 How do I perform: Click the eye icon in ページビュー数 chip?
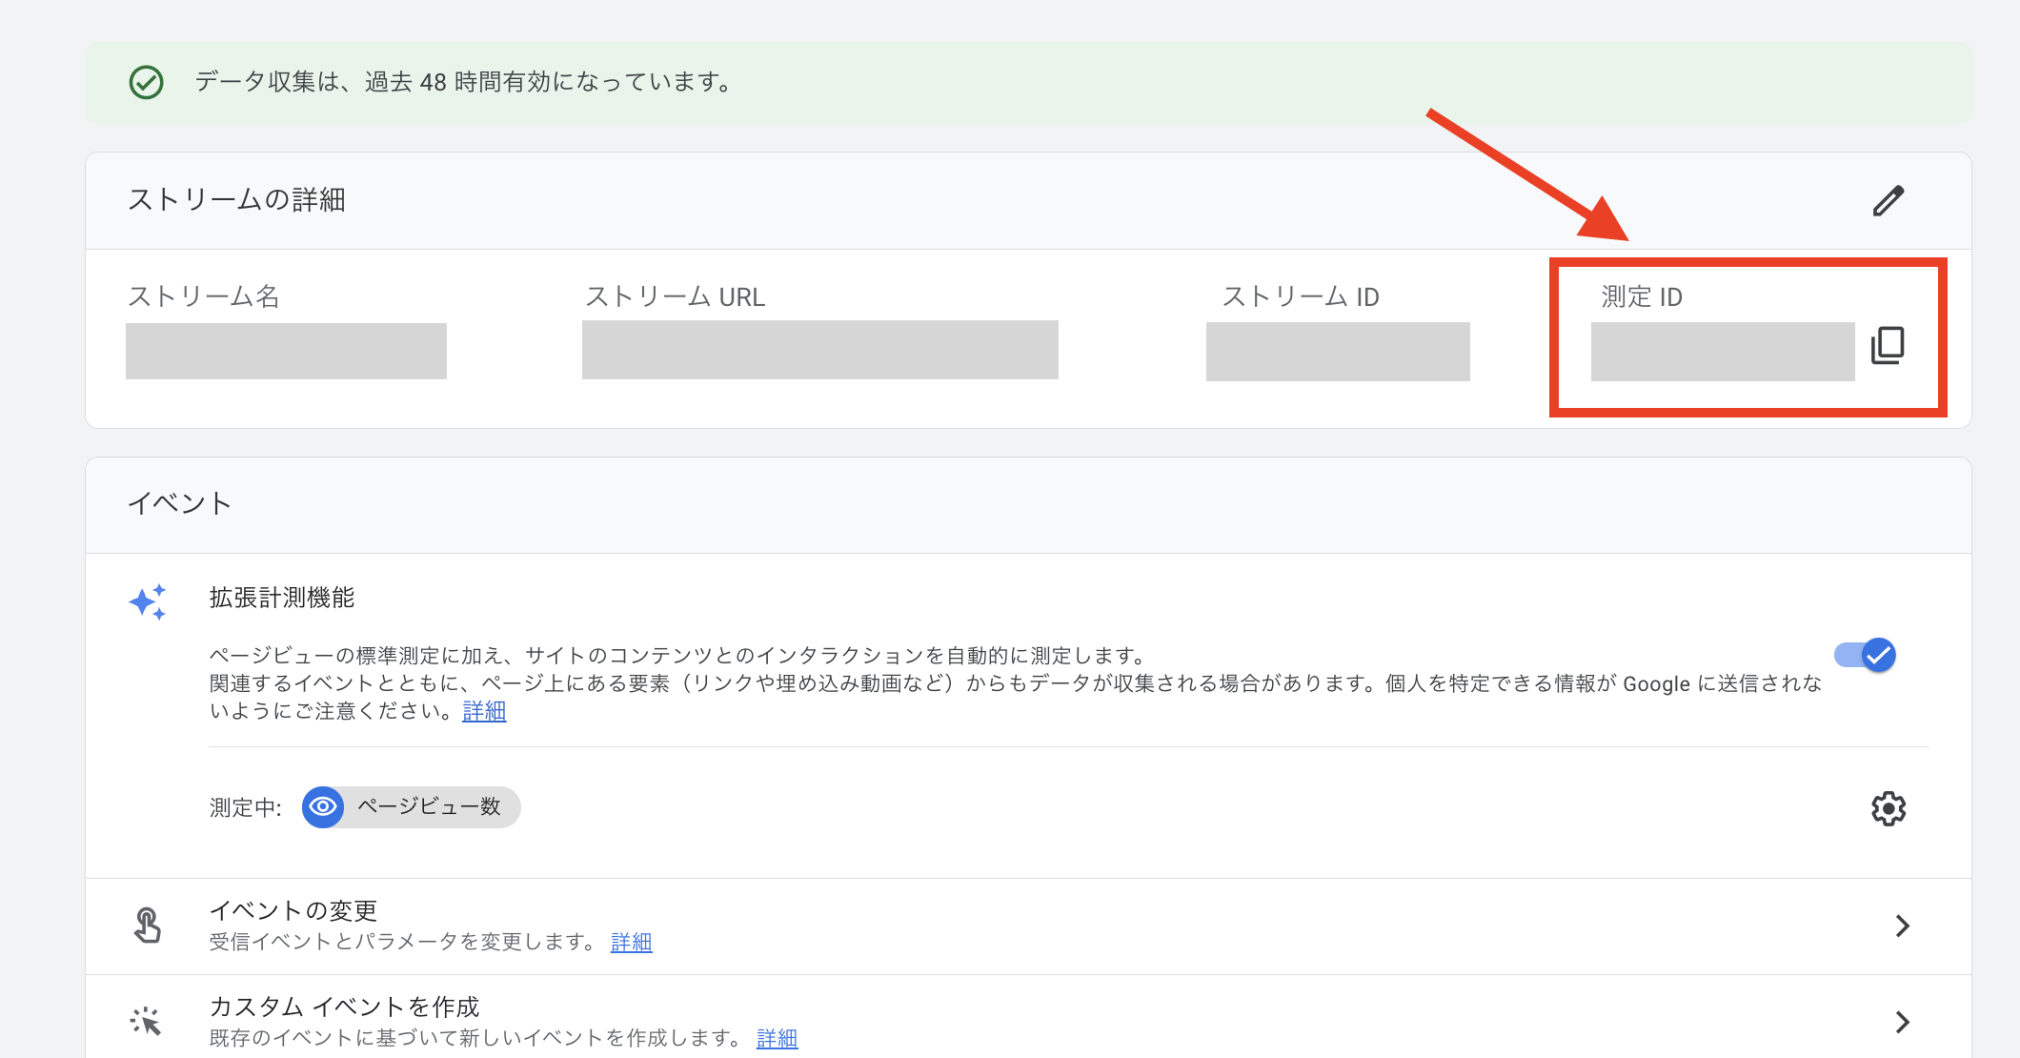(323, 806)
